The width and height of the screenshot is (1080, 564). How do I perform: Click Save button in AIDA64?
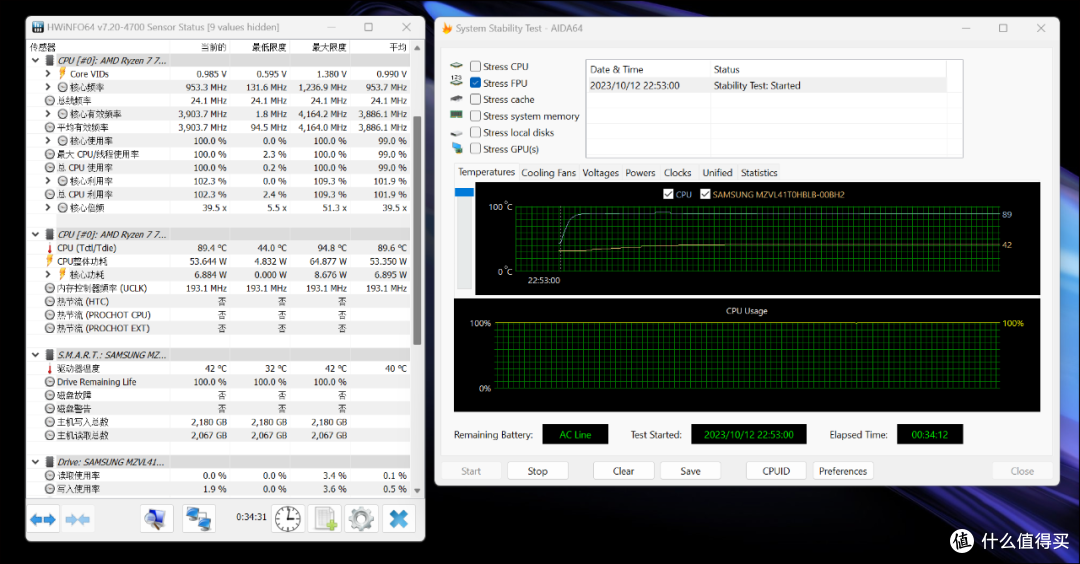pos(690,471)
